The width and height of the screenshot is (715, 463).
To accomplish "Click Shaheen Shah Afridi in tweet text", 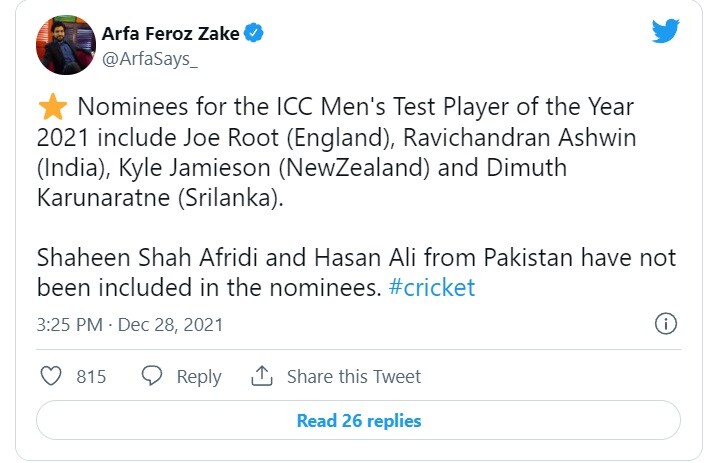I will 143,258.
